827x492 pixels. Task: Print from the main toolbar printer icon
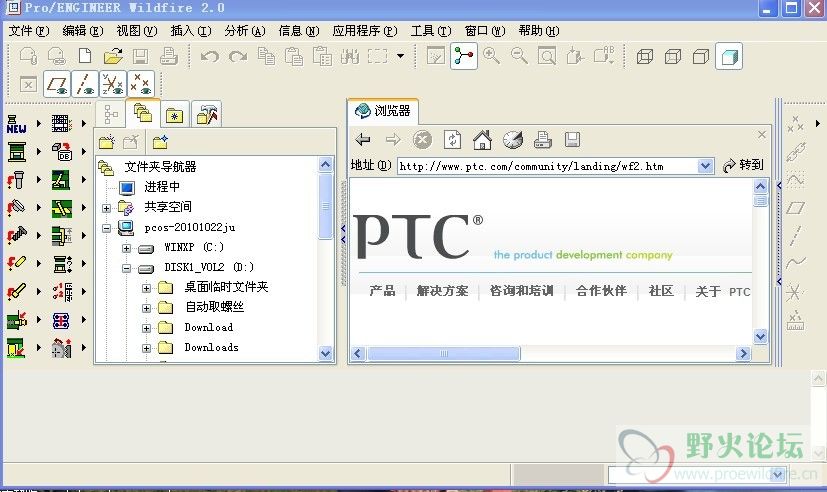coord(169,56)
